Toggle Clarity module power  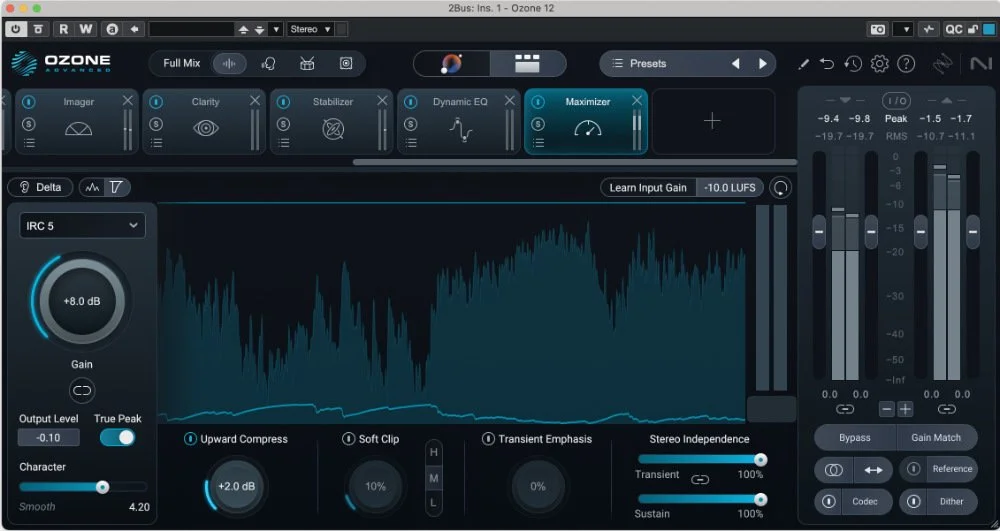156,102
